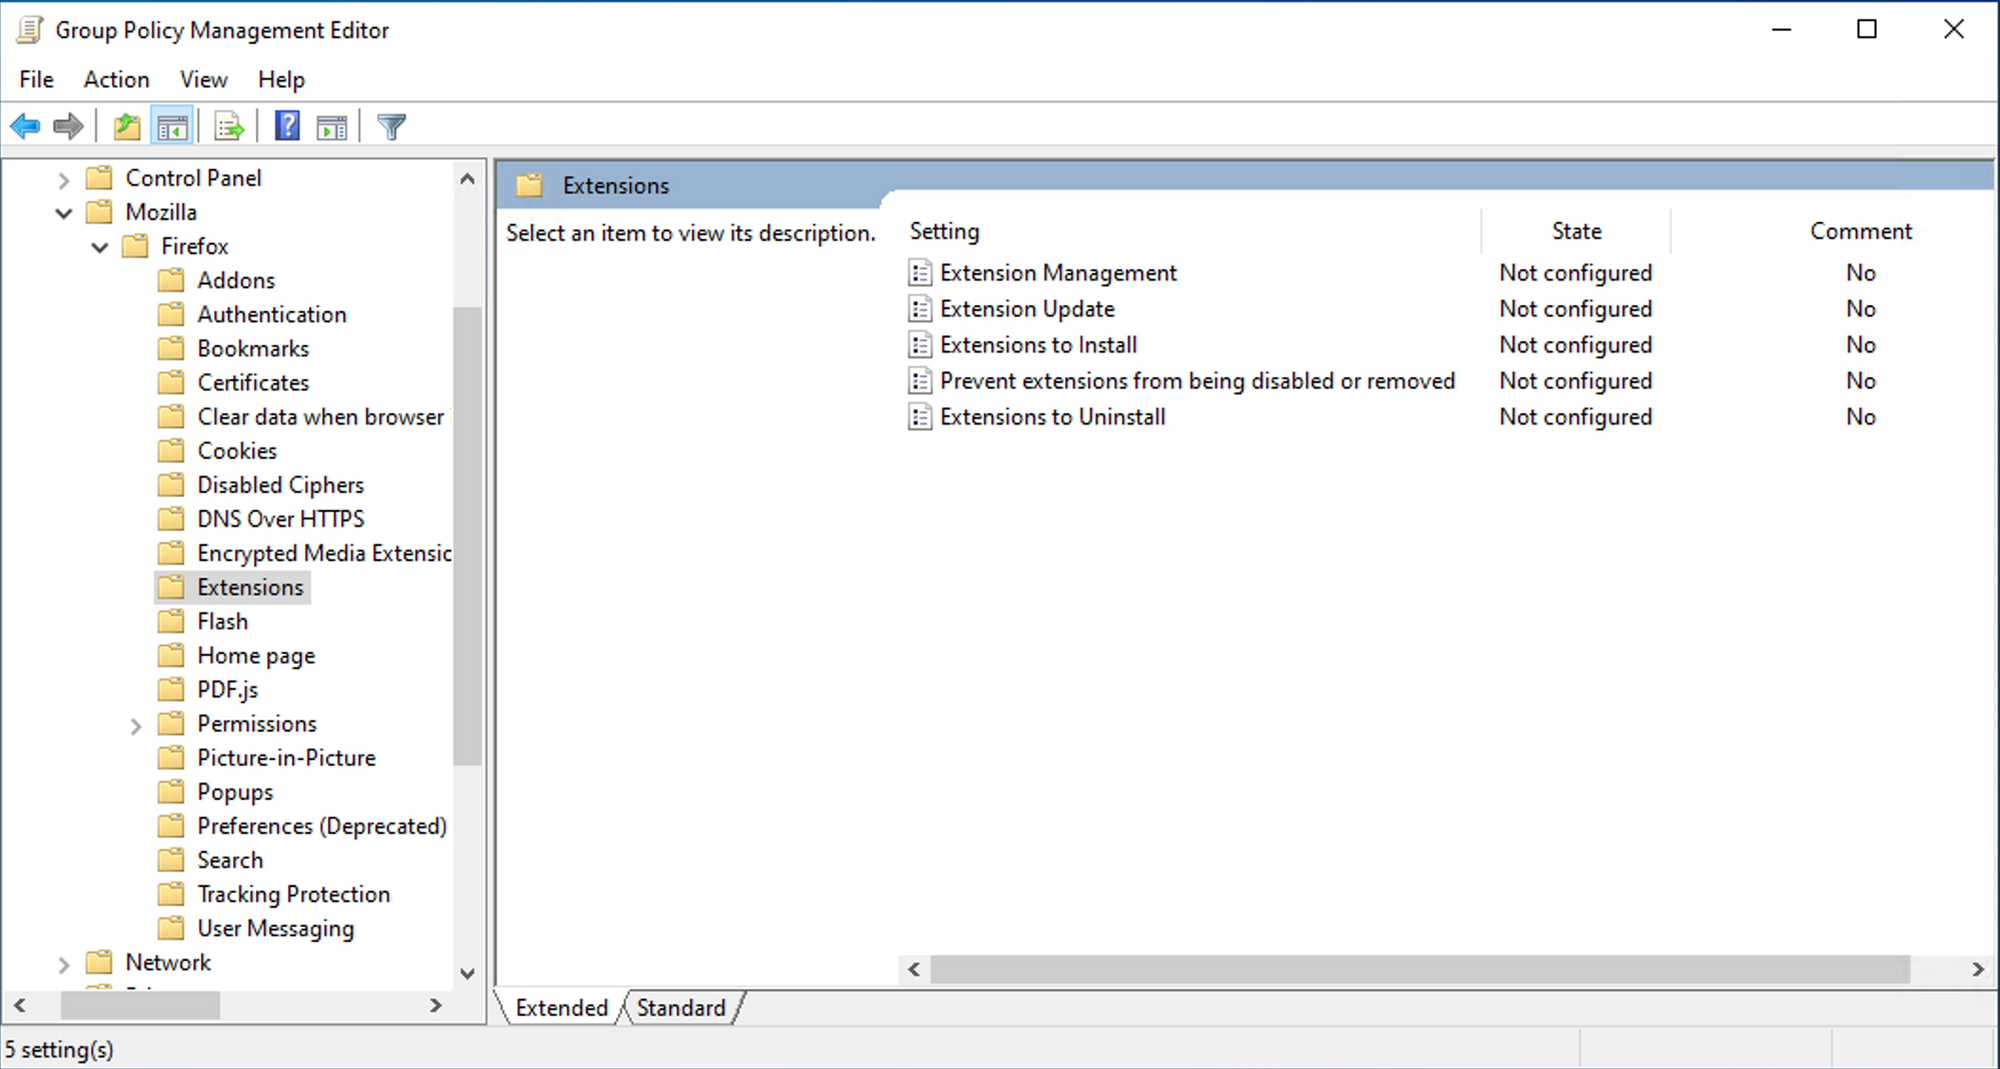Select Picture-in-Picture in the tree

(x=286, y=758)
